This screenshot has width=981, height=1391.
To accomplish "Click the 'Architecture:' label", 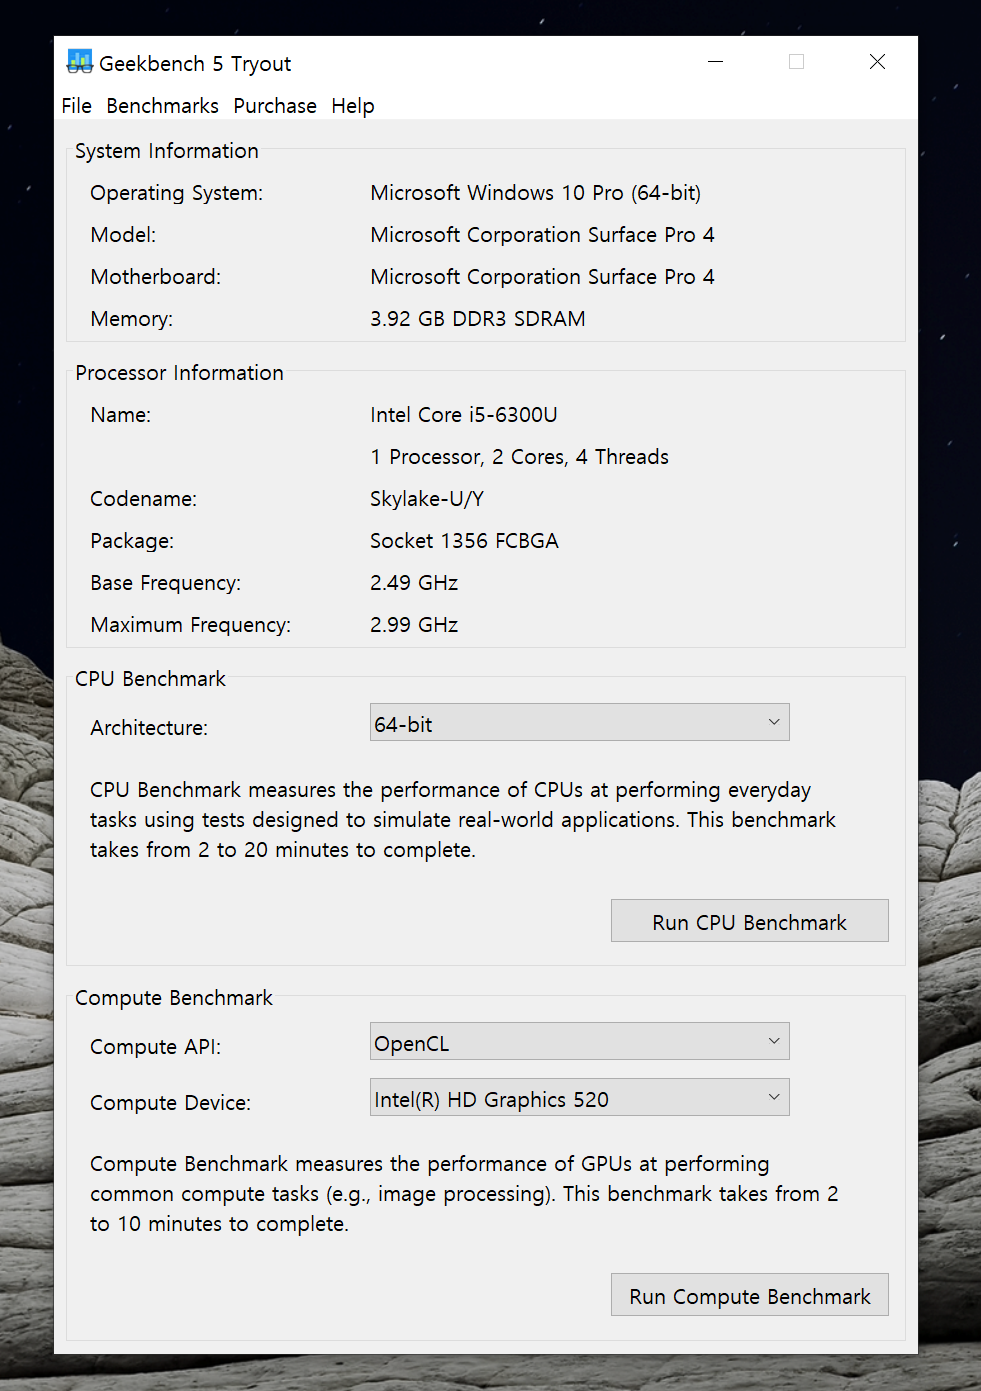I will click(x=149, y=728).
